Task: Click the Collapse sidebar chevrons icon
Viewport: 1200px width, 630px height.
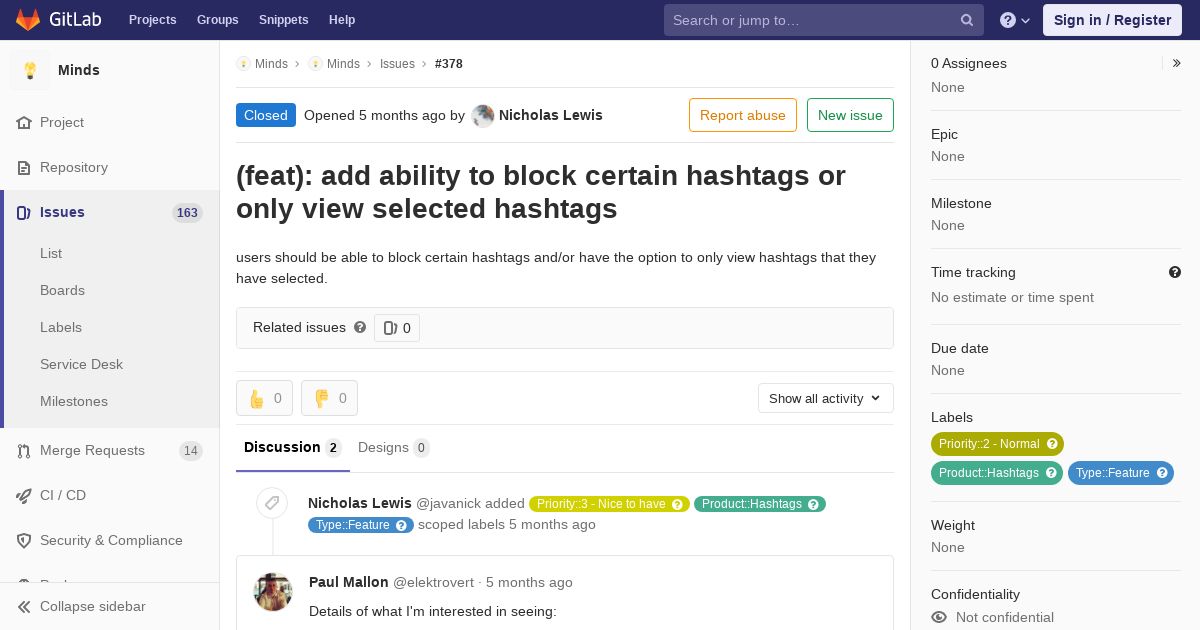Action: click(x=24, y=607)
